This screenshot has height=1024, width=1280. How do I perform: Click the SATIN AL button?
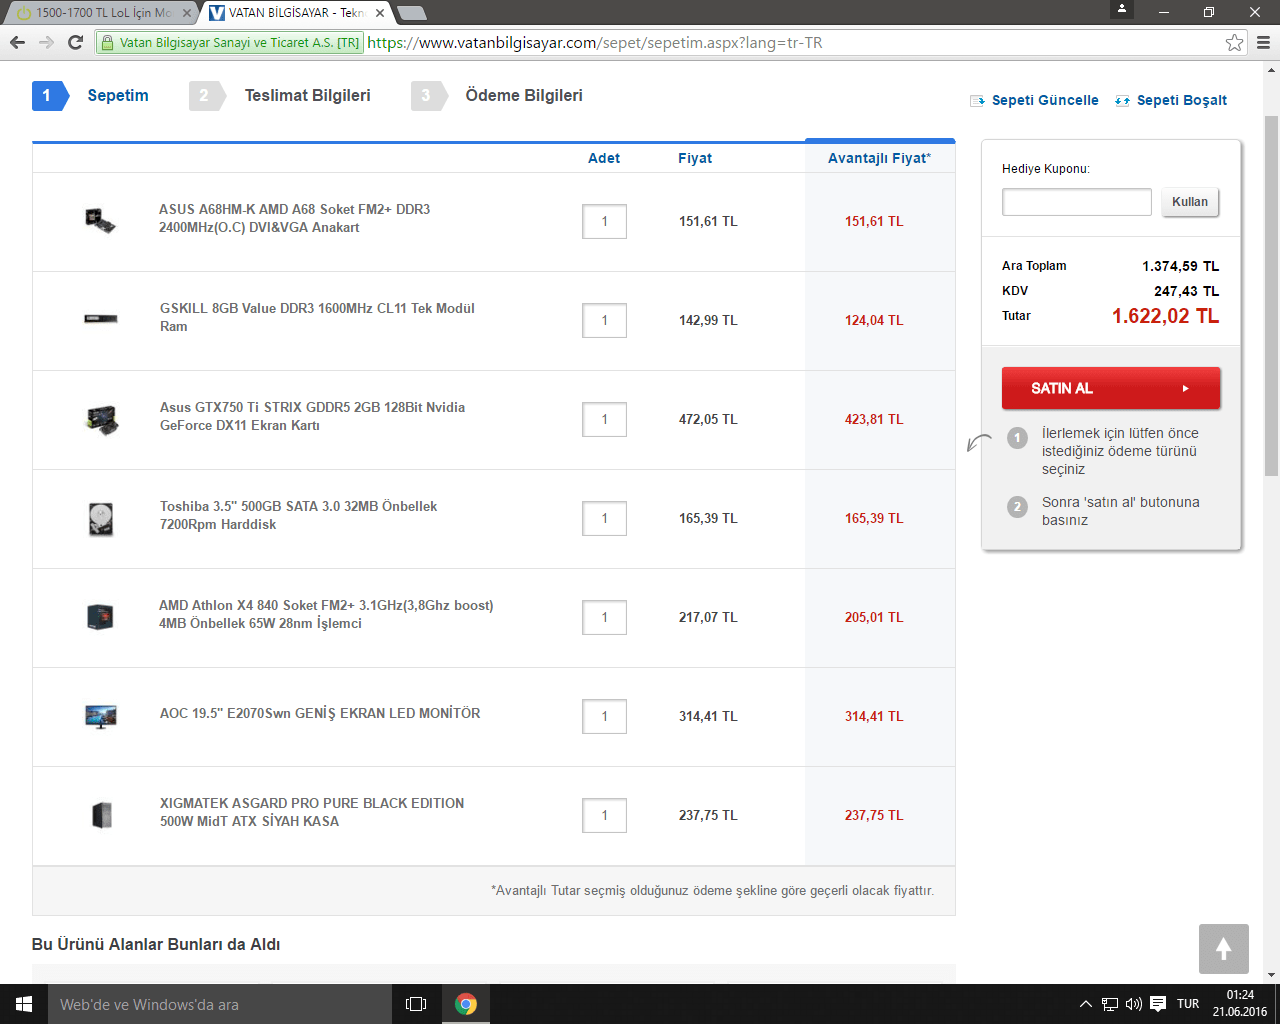[1111, 388]
